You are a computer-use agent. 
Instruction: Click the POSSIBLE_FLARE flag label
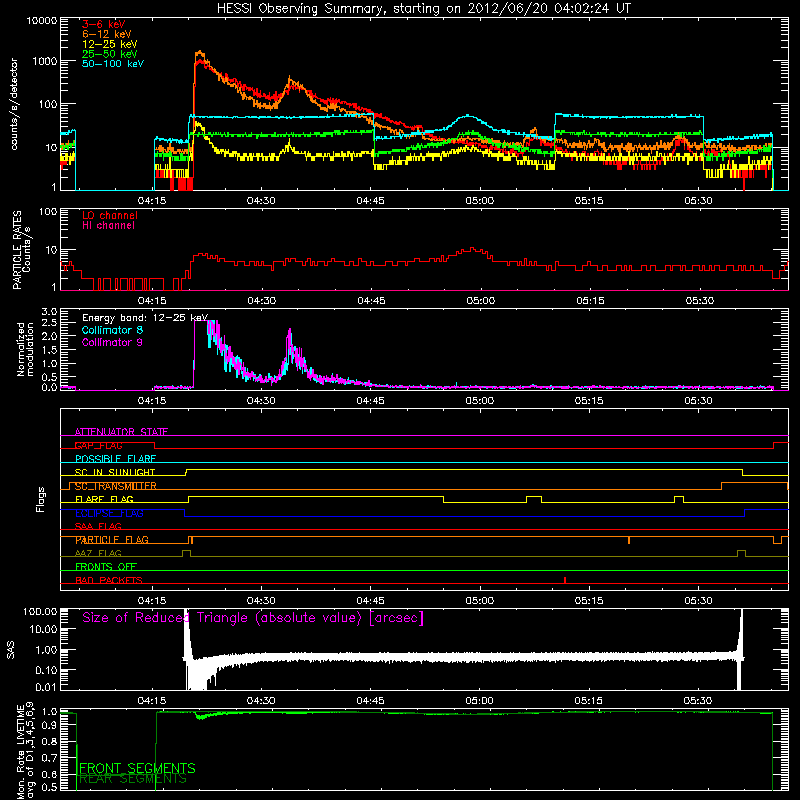coord(115,459)
